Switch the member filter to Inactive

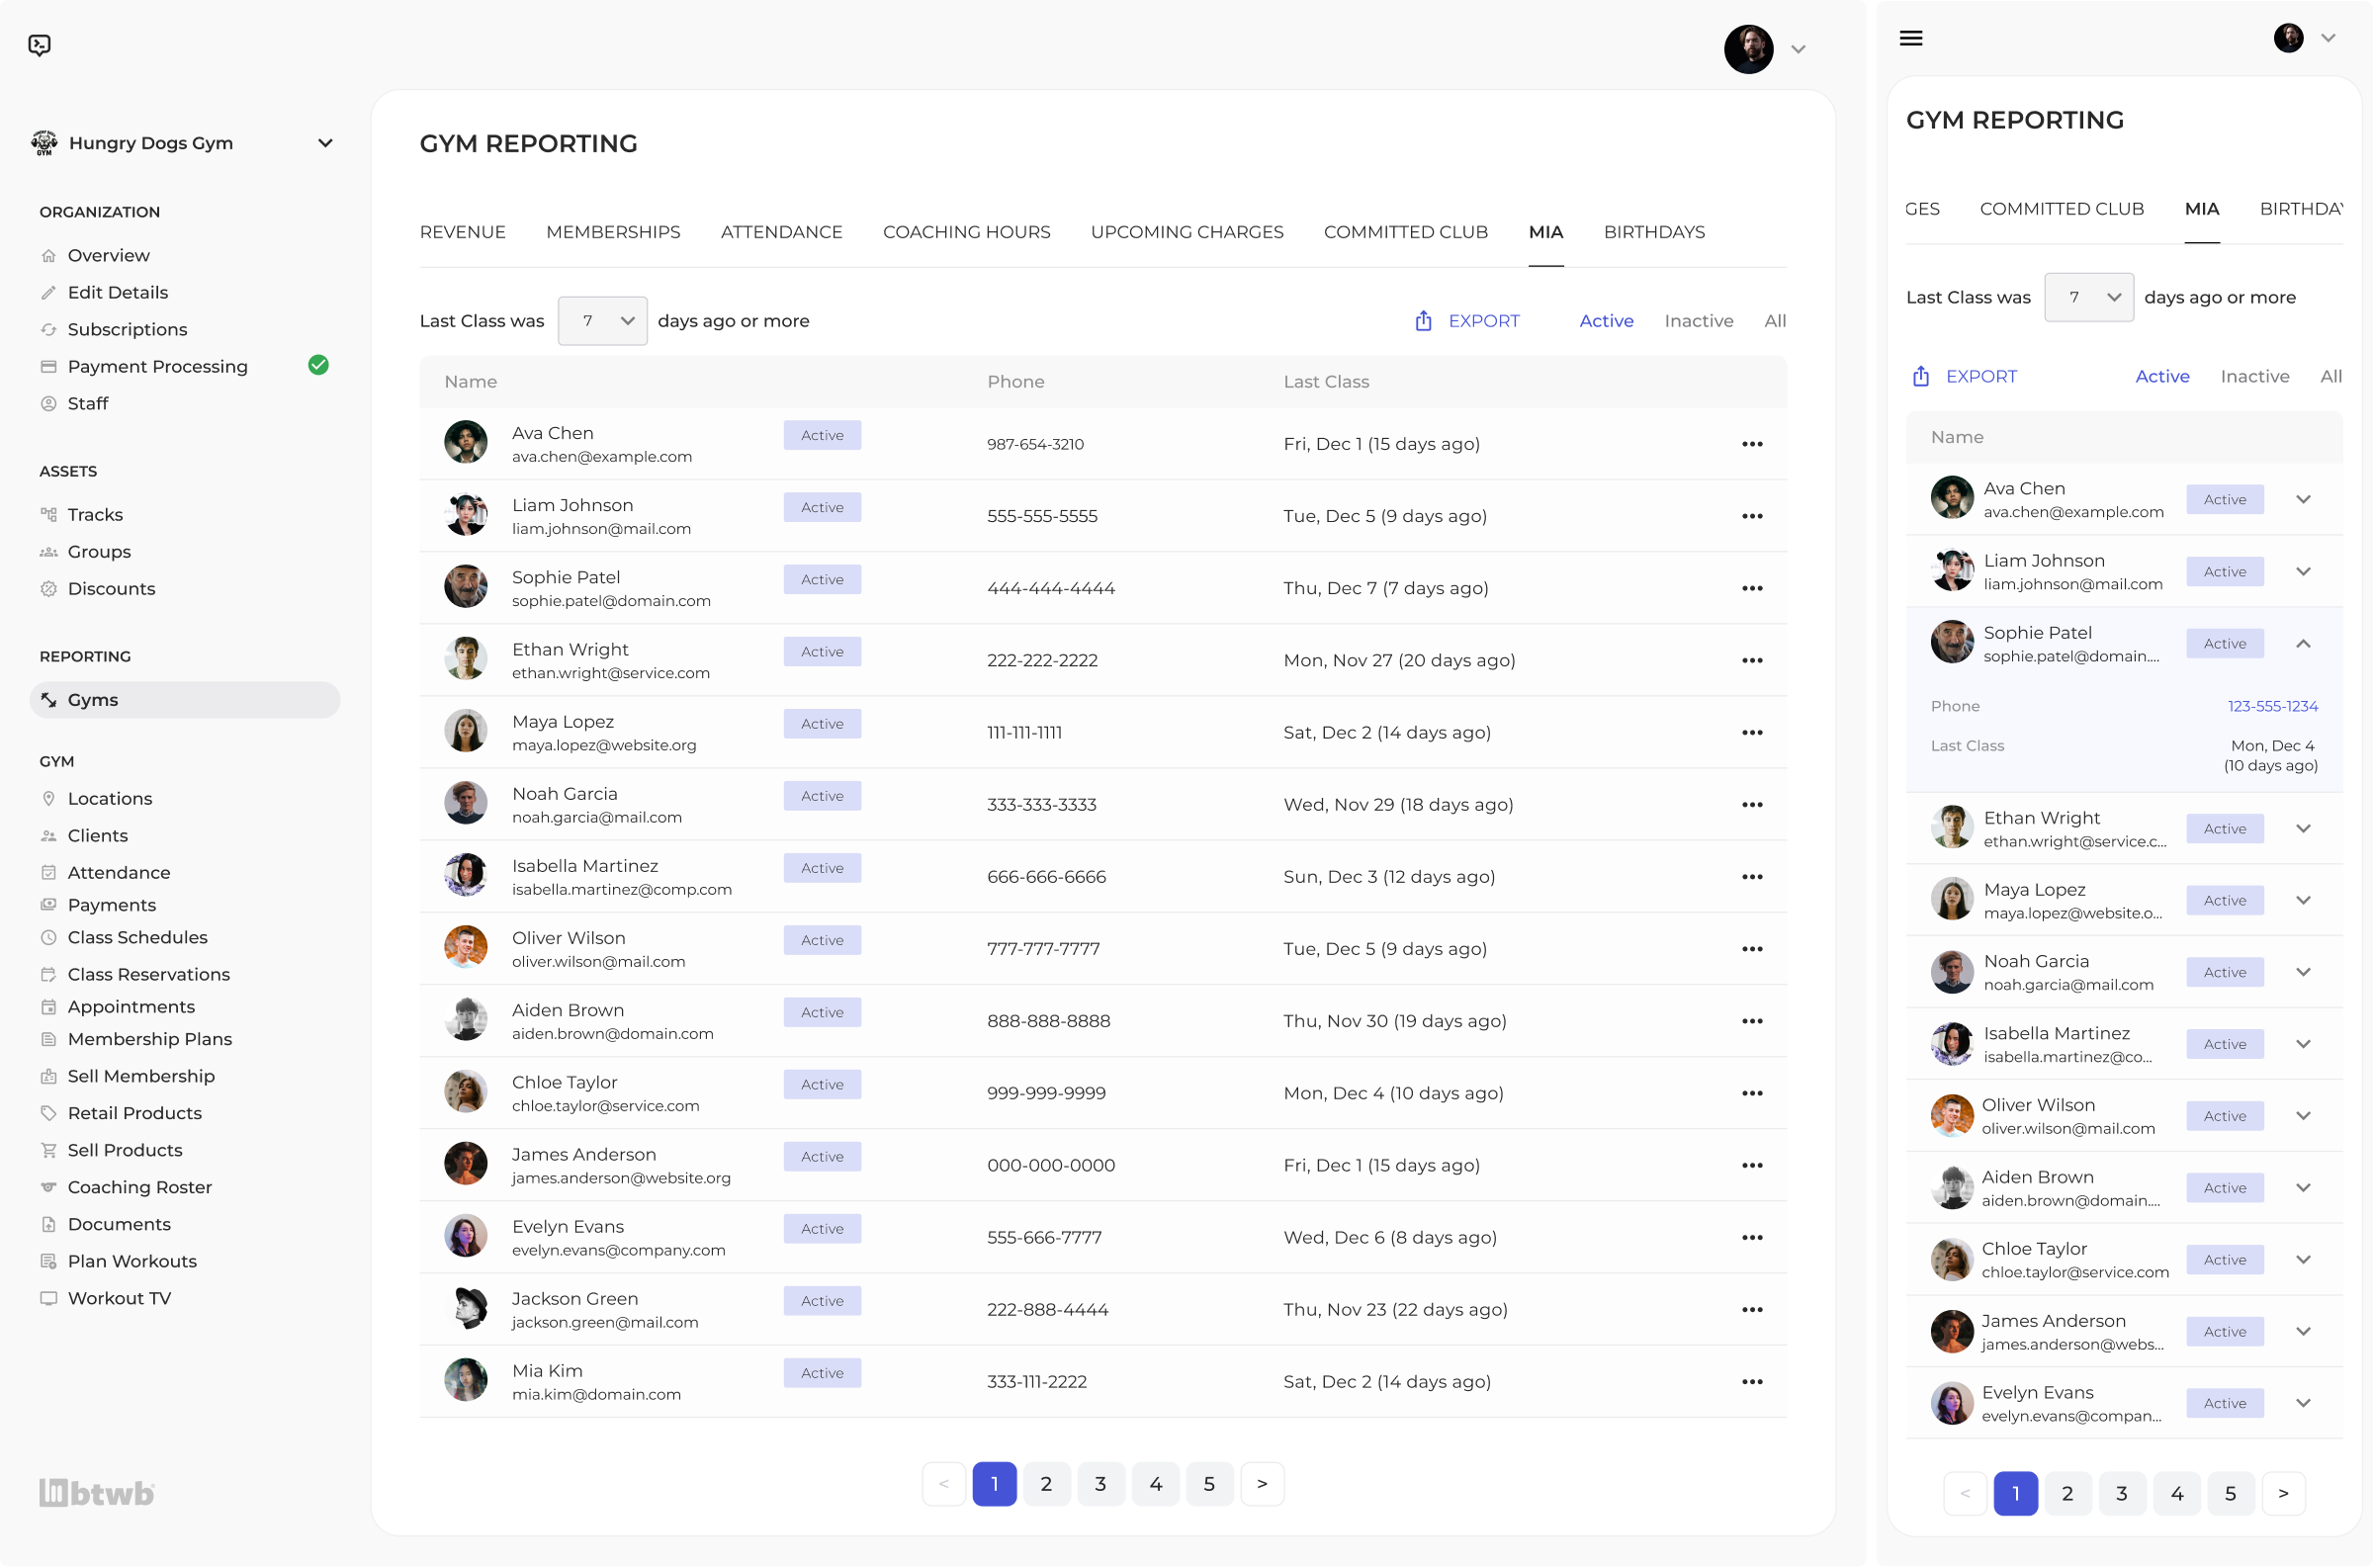1699,320
